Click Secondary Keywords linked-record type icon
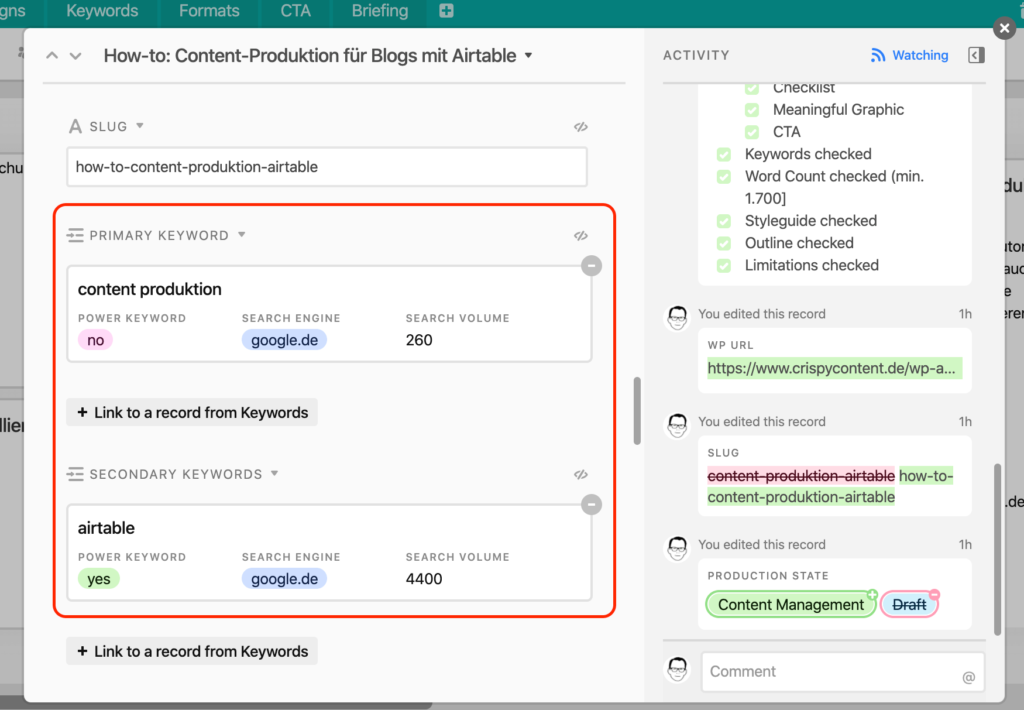Viewport: 1024px width, 710px height. click(75, 474)
